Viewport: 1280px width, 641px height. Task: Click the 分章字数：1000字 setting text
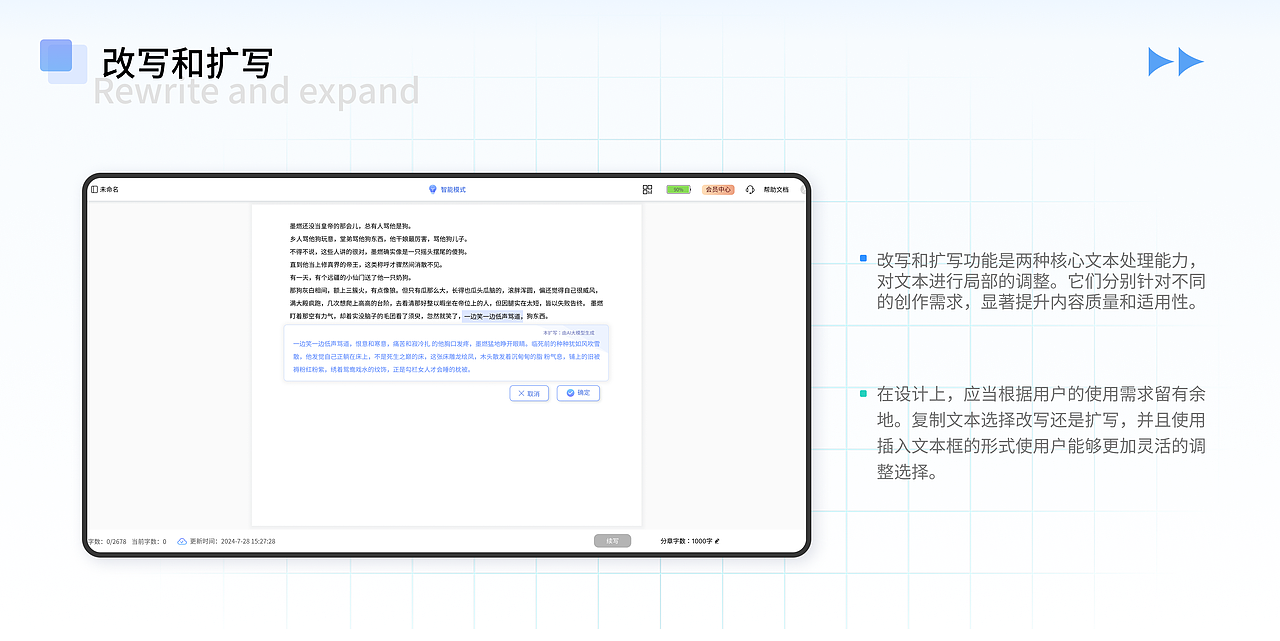click(686, 541)
